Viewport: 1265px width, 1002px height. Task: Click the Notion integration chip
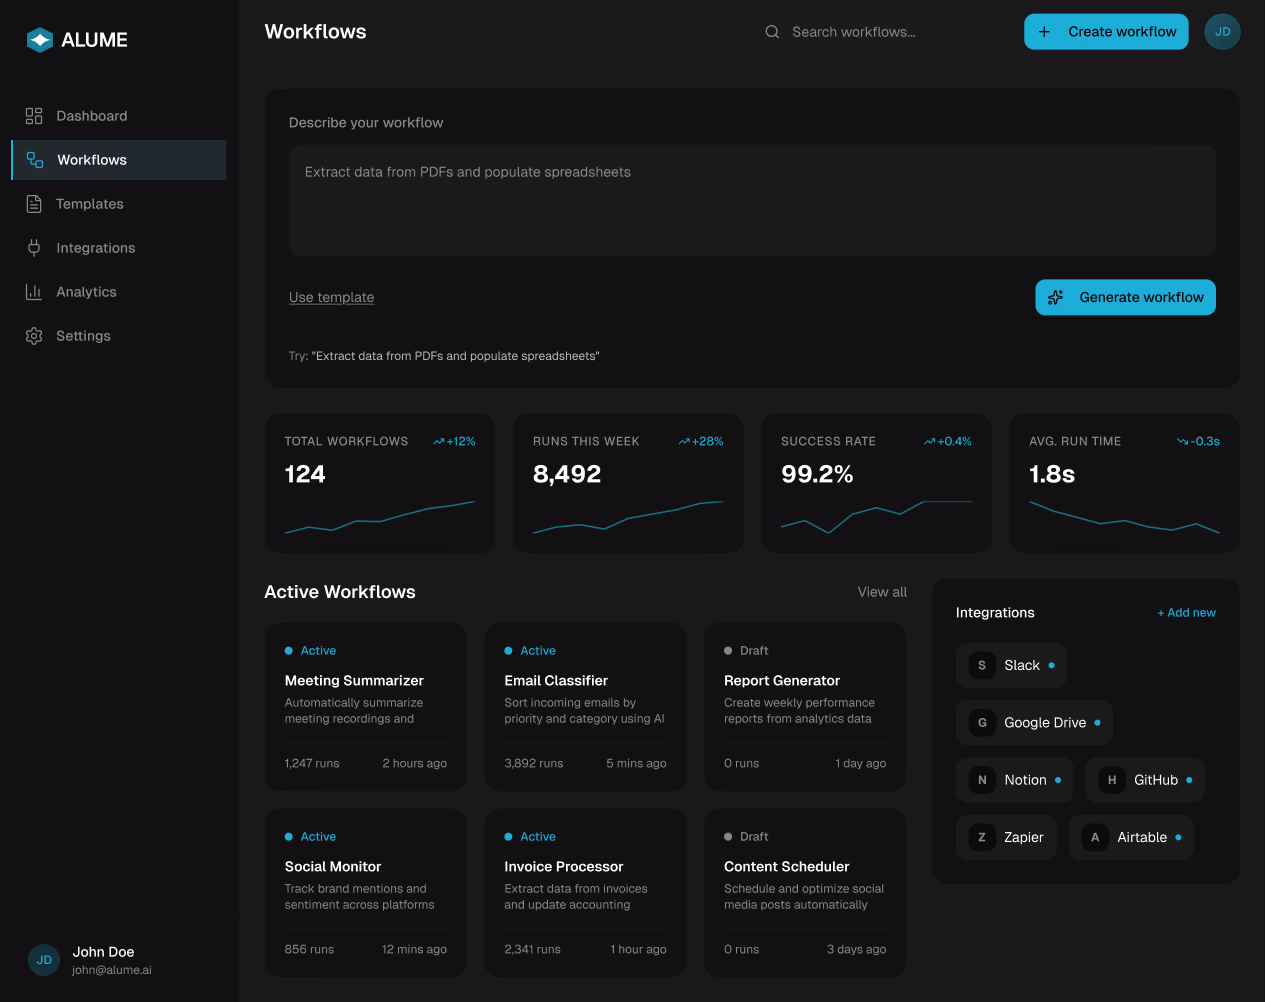(1015, 780)
